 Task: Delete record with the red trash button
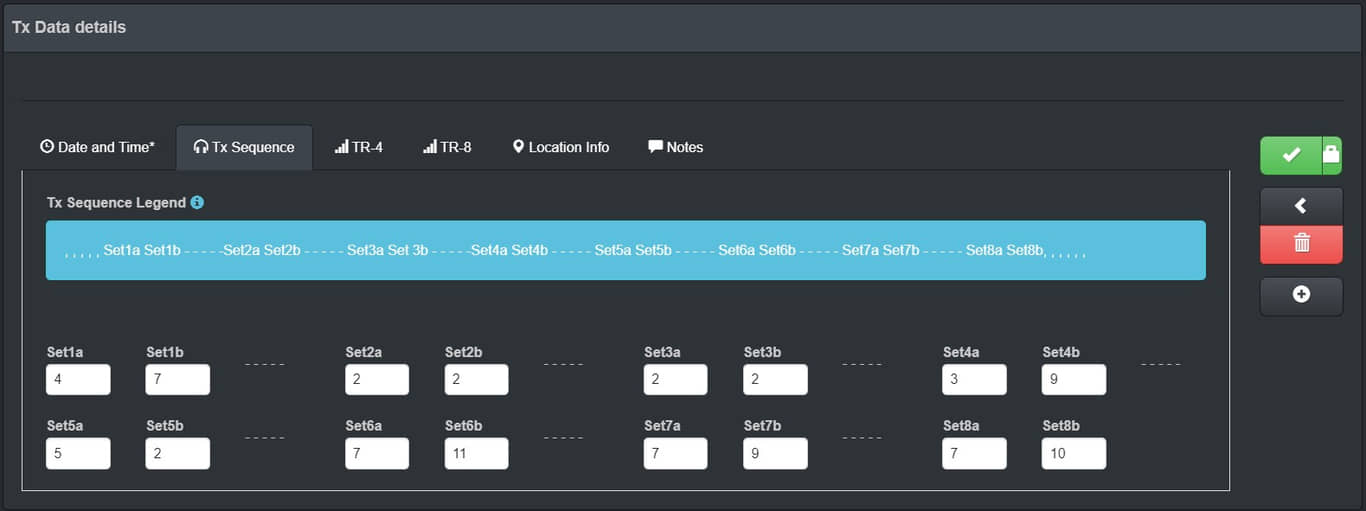coord(1301,244)
